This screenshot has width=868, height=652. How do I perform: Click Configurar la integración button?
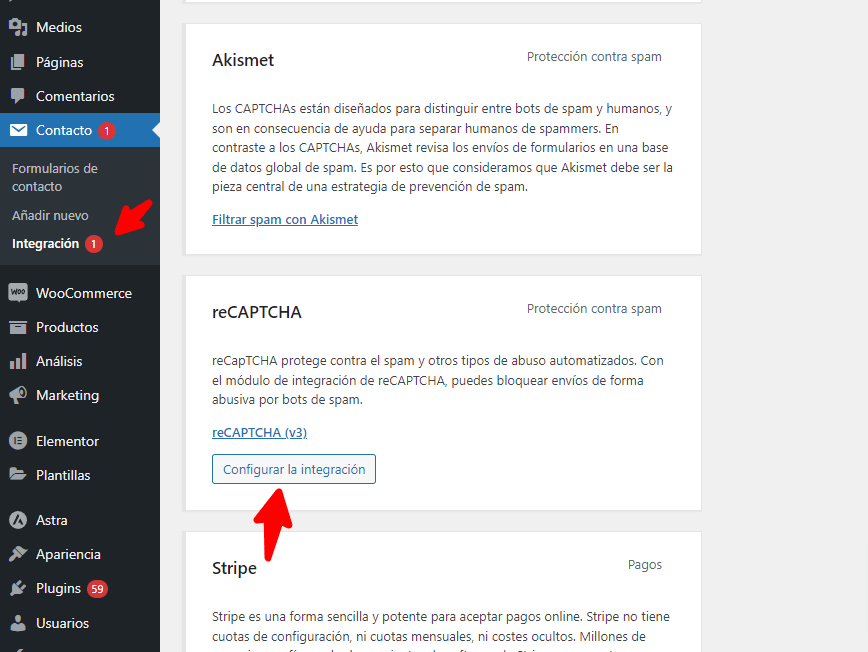[x=294, y=469]
